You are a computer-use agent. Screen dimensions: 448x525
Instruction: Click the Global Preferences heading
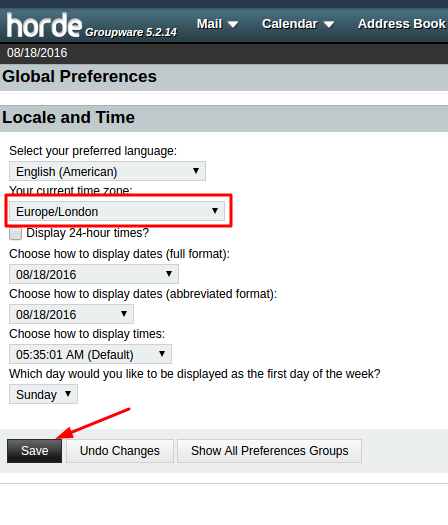coord(79,76)
